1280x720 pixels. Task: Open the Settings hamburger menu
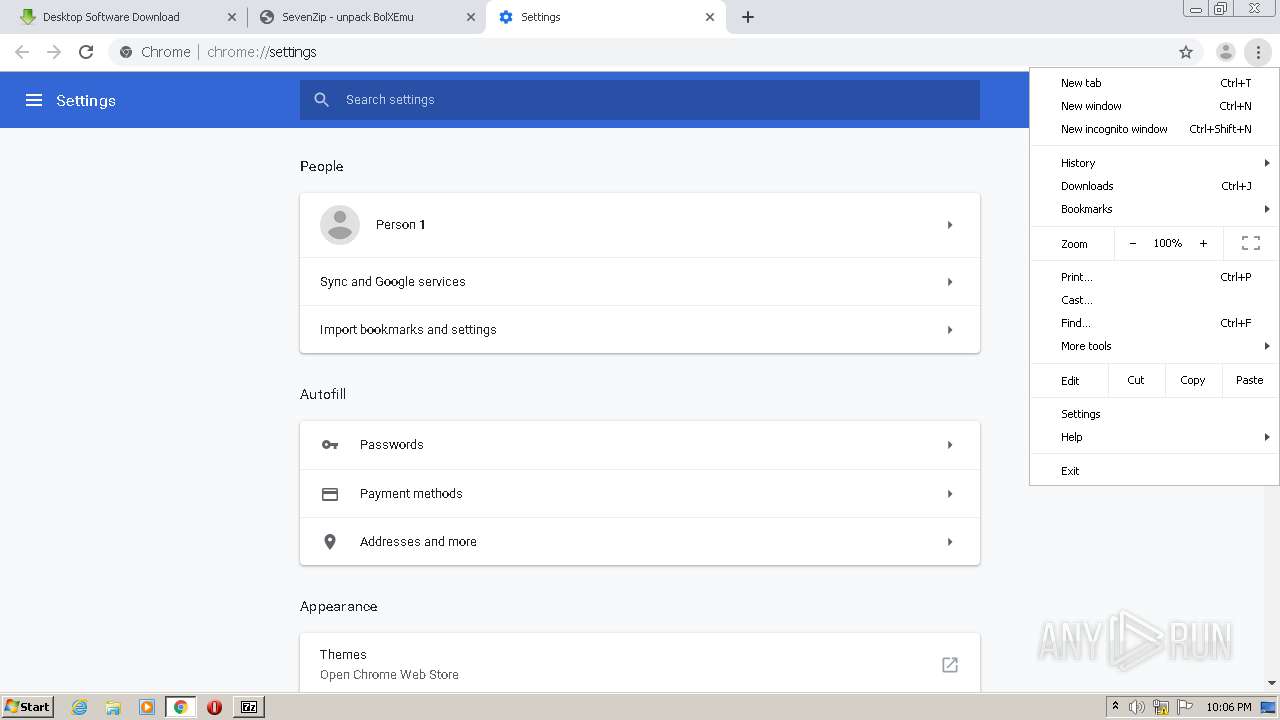(x=34, y=100)
